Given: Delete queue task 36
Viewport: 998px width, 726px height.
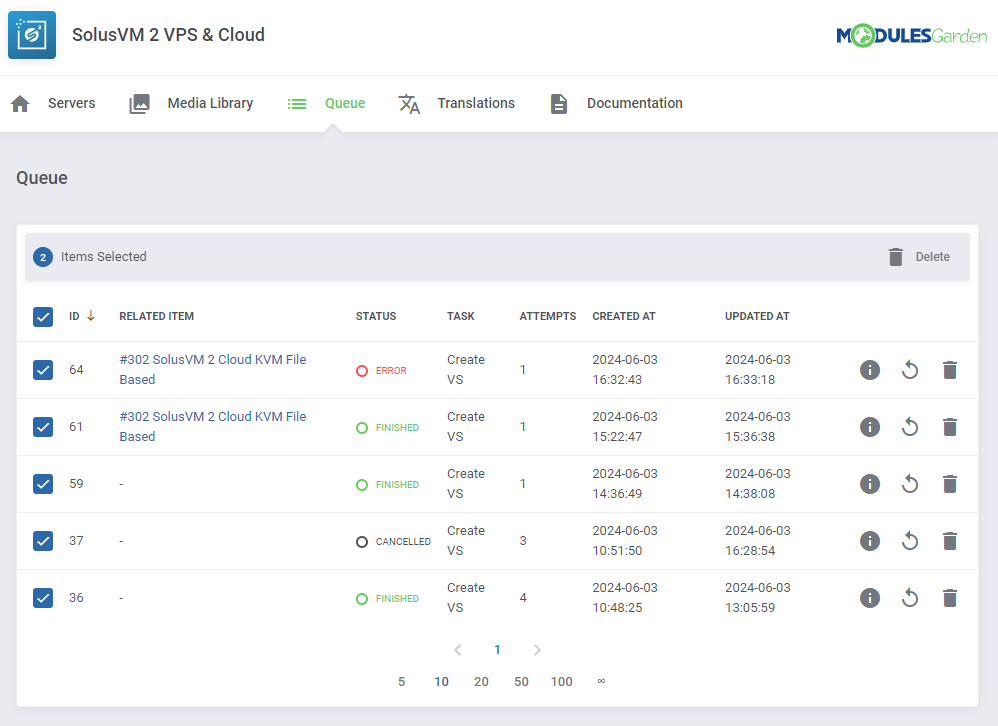Looking at the screenshot, I should [x=950, y=598].
